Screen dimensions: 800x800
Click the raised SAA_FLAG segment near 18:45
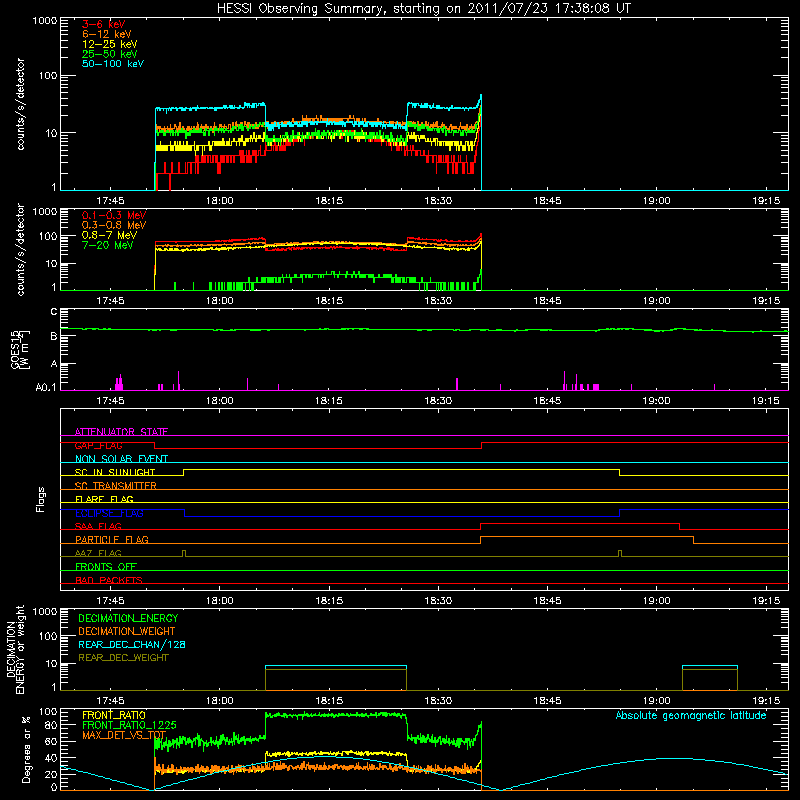click(580, 523)
